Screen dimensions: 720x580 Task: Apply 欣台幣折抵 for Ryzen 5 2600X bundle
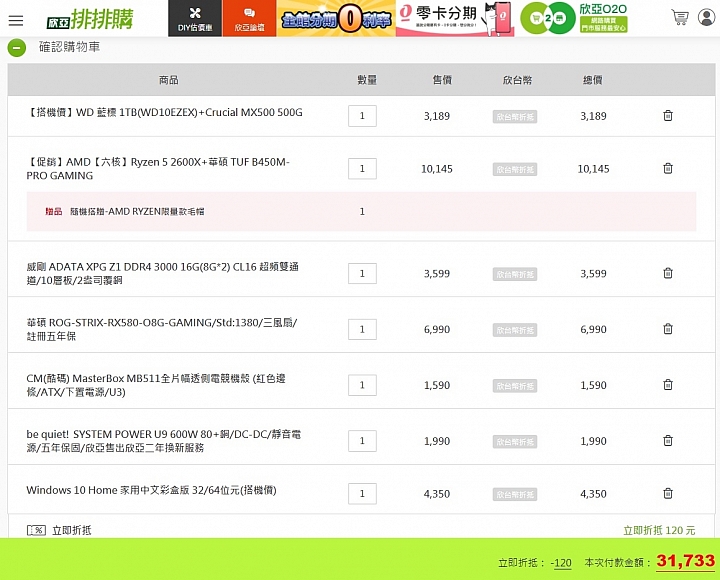(515, 169)
